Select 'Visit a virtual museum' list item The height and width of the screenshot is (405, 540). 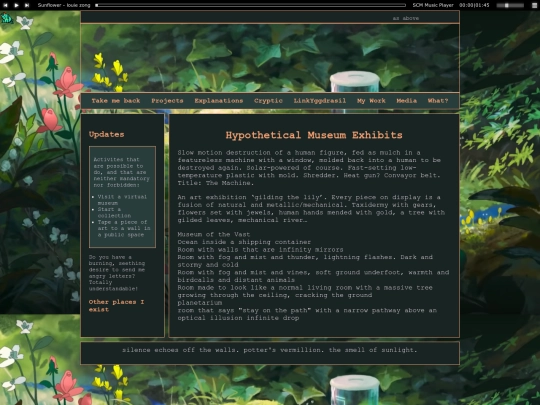[x=122, y=200]
